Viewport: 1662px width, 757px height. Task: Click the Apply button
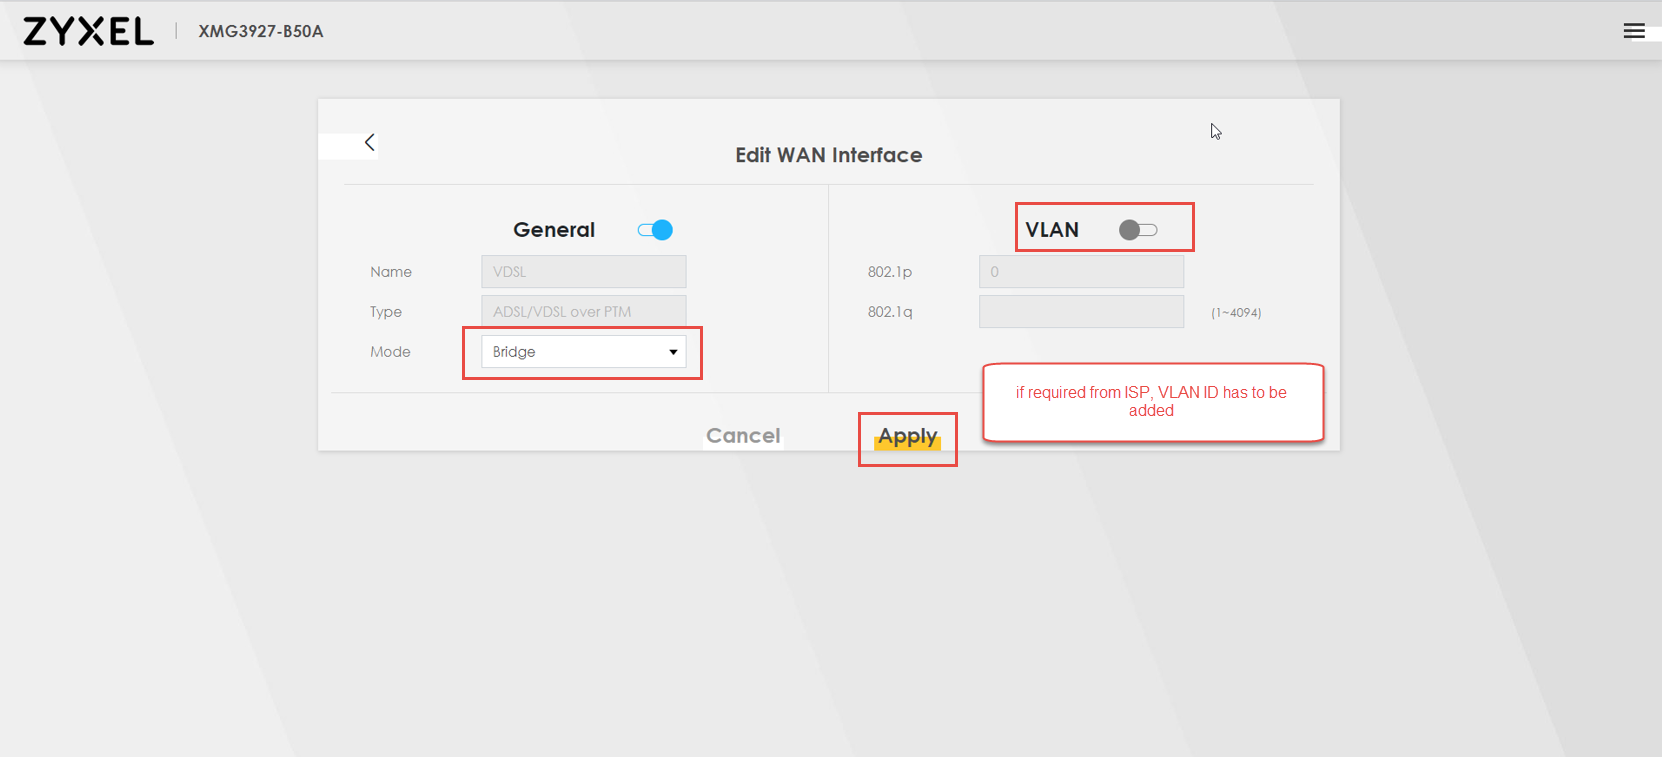[908, 437]
